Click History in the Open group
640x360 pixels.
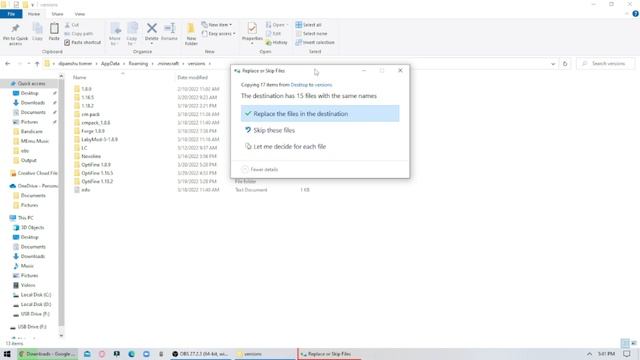coord(276,42)
